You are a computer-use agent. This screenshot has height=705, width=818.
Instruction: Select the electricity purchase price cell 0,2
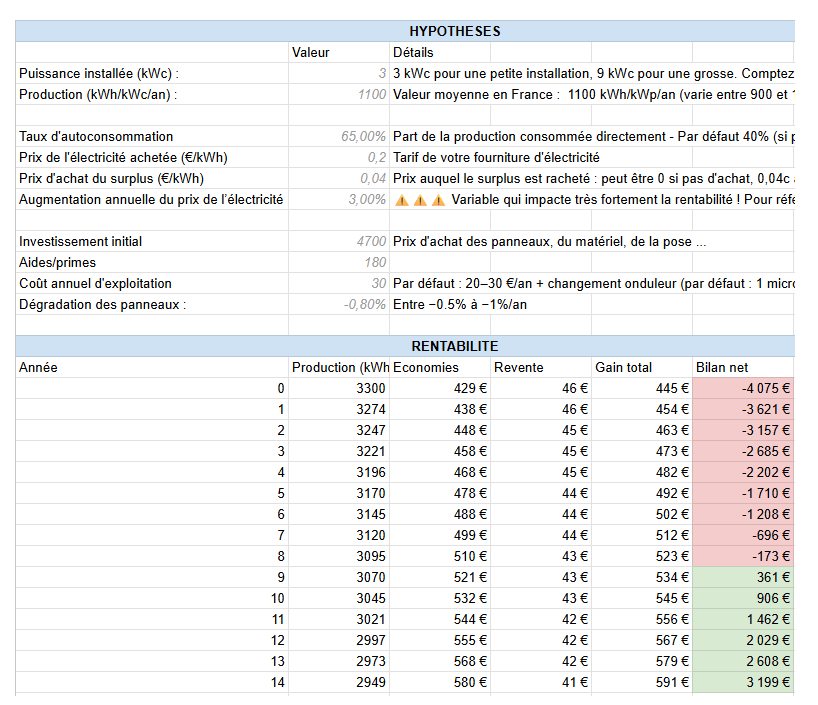[x=339, y=157]
